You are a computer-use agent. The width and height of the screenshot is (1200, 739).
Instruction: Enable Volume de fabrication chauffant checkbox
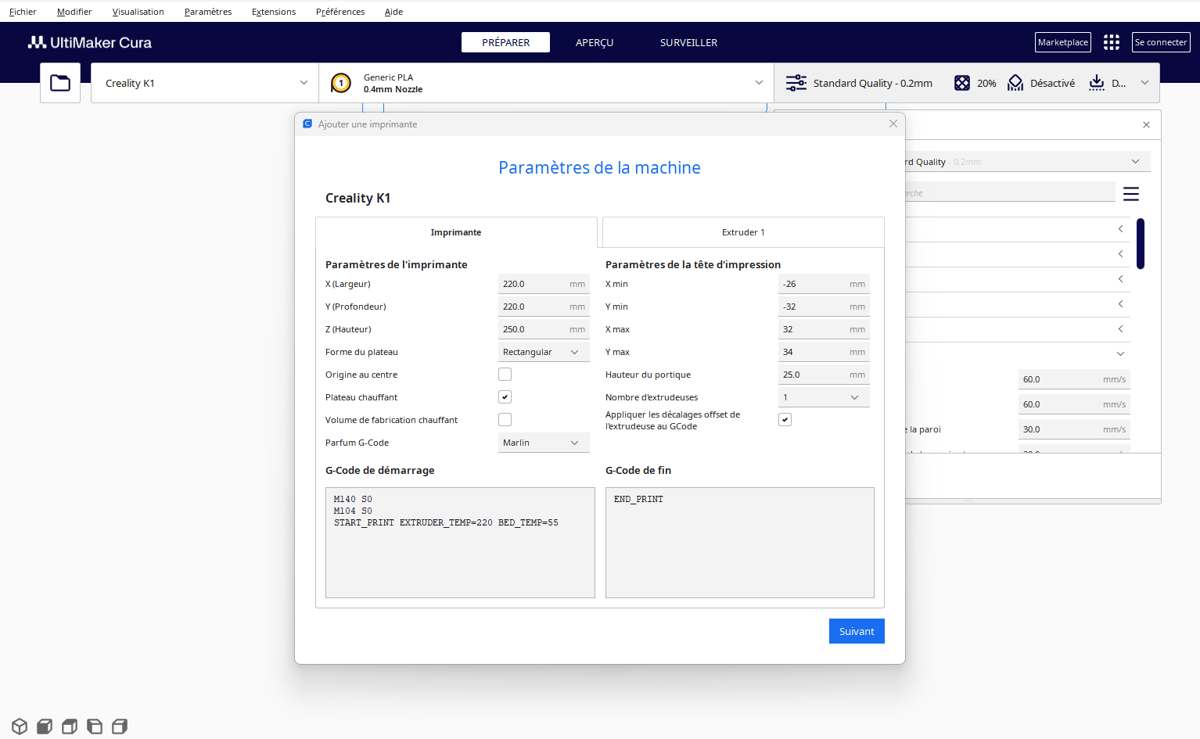(x=505, y=420)
